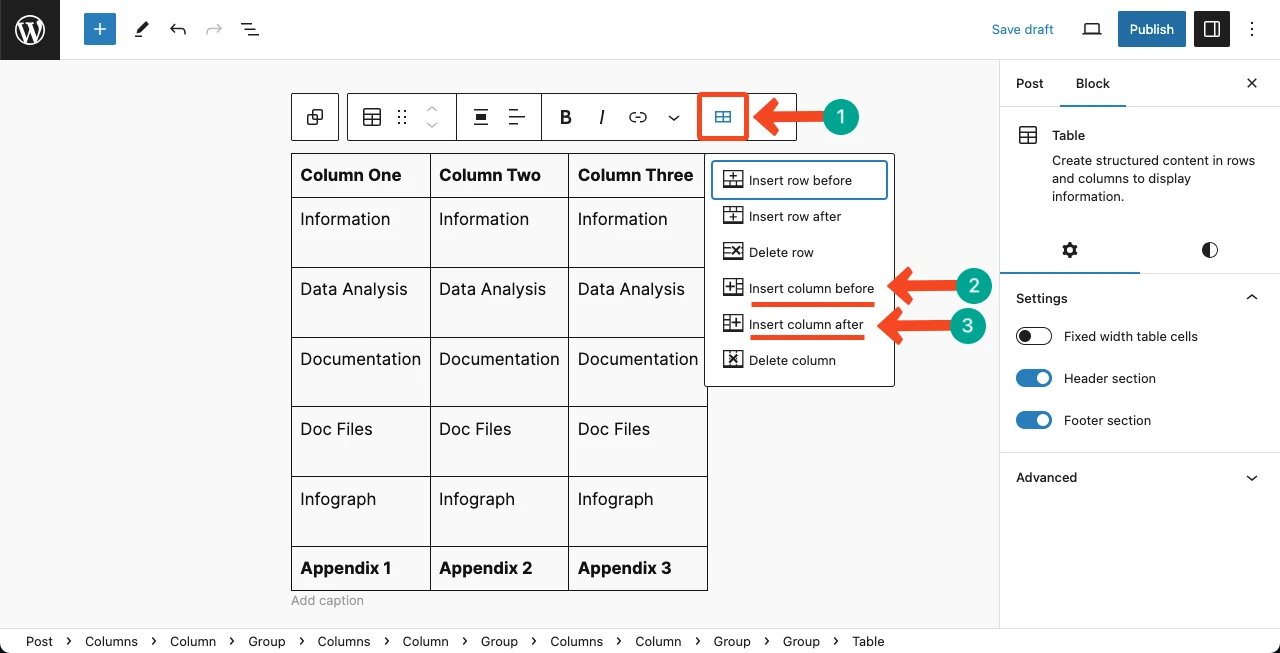
Task: Open the Styles half-circle tab
Action: click(1210, 250)
